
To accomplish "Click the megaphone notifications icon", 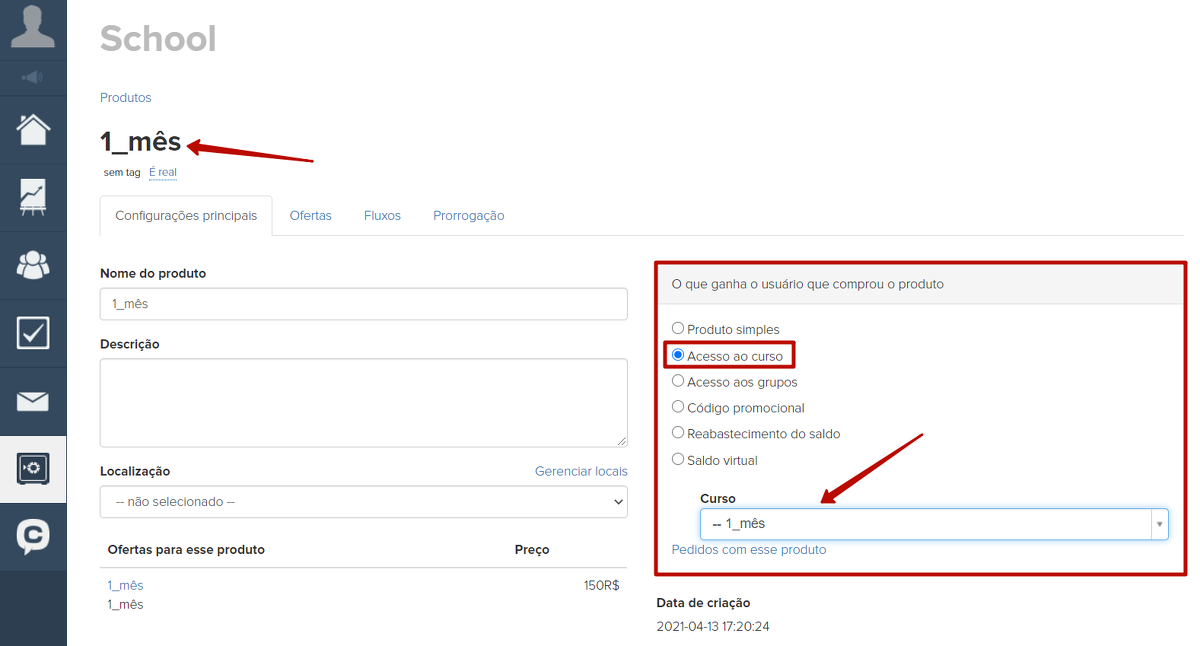I will click(33, 77).
